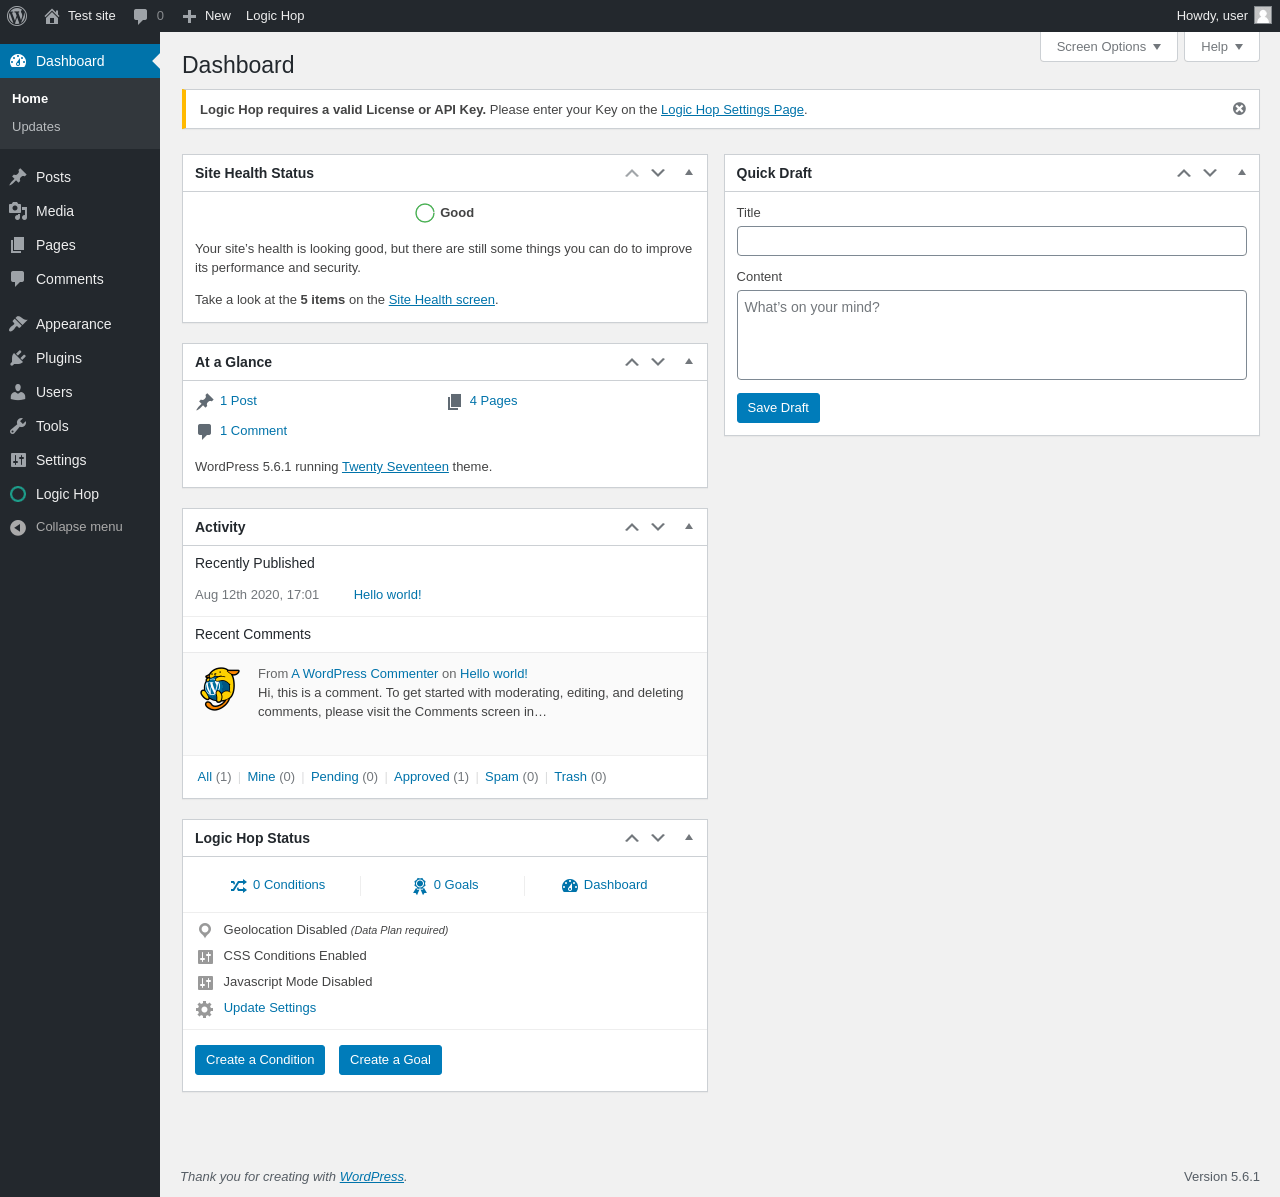Click the bubble icon beside 1 Comment

[x=205, y=431]
